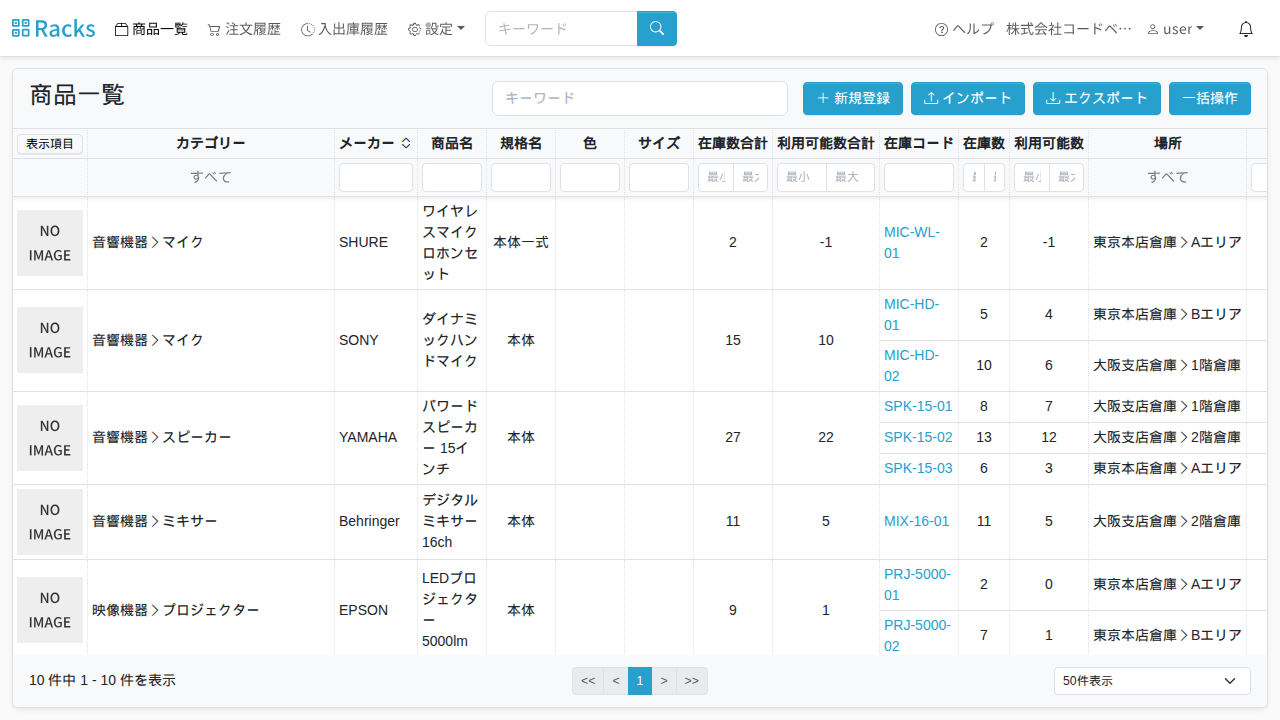Open stock code SPK-15-01
1280x720 pixels.
point(918,407)
